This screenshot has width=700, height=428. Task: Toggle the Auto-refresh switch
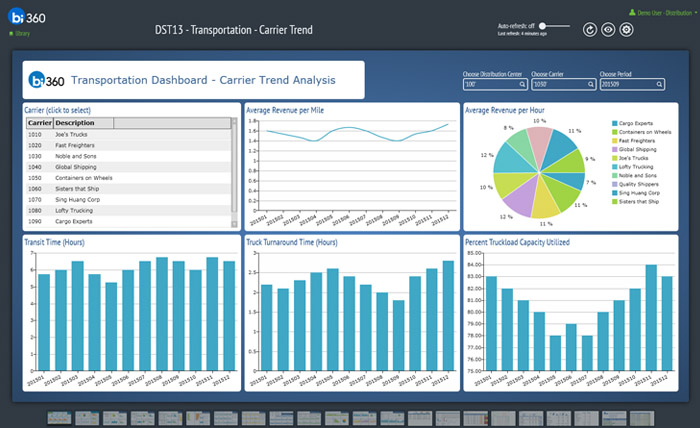click(554, 26)
